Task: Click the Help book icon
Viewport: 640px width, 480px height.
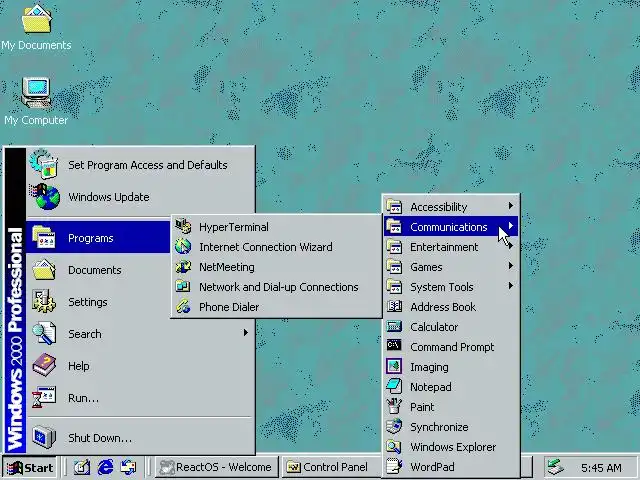Action: (x=44, y=365)
